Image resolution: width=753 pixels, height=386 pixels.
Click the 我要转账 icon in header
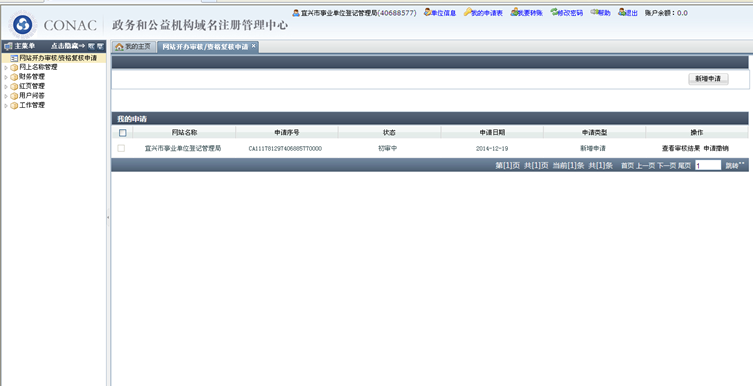tap(514, 12)
